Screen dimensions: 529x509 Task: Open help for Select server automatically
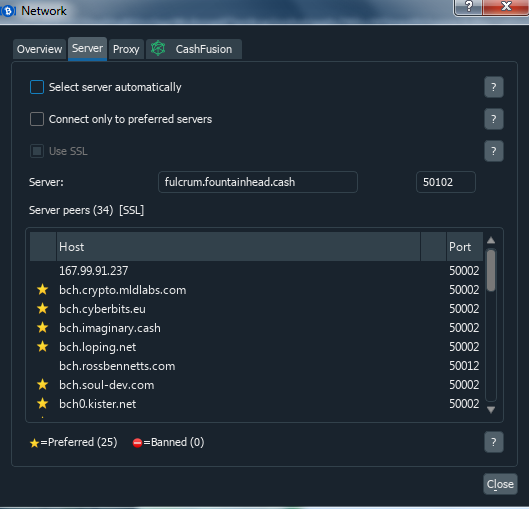click(494, 87)
